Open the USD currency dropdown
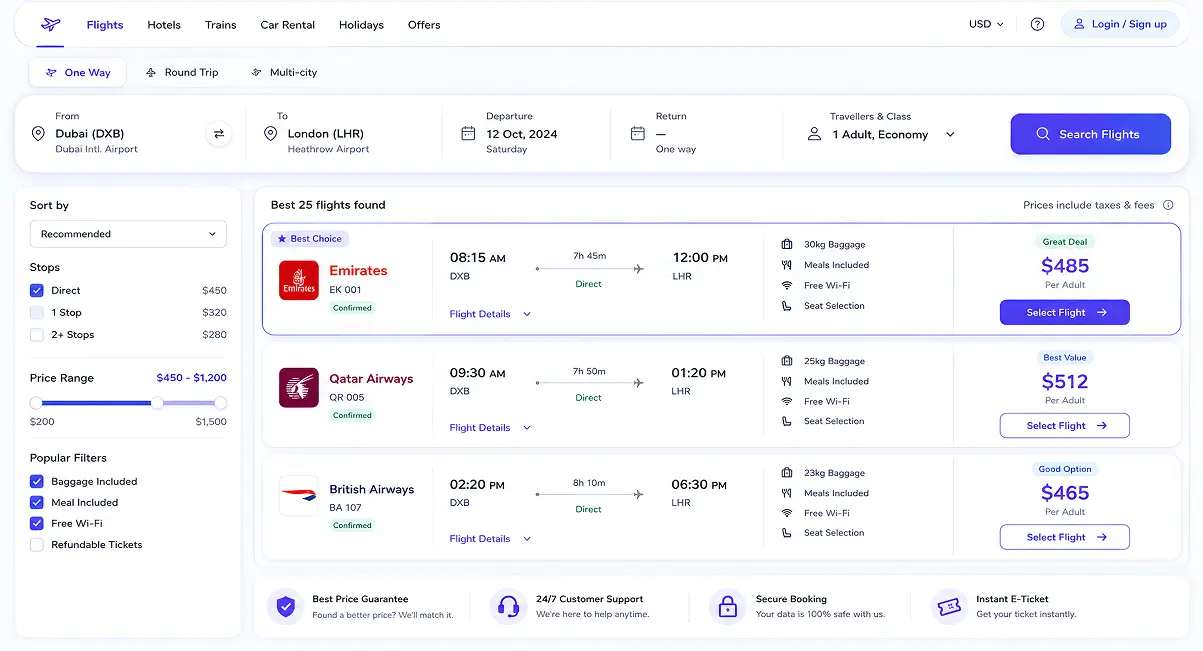Viewport: 1203px width, 651px height. tap(986, 24)
